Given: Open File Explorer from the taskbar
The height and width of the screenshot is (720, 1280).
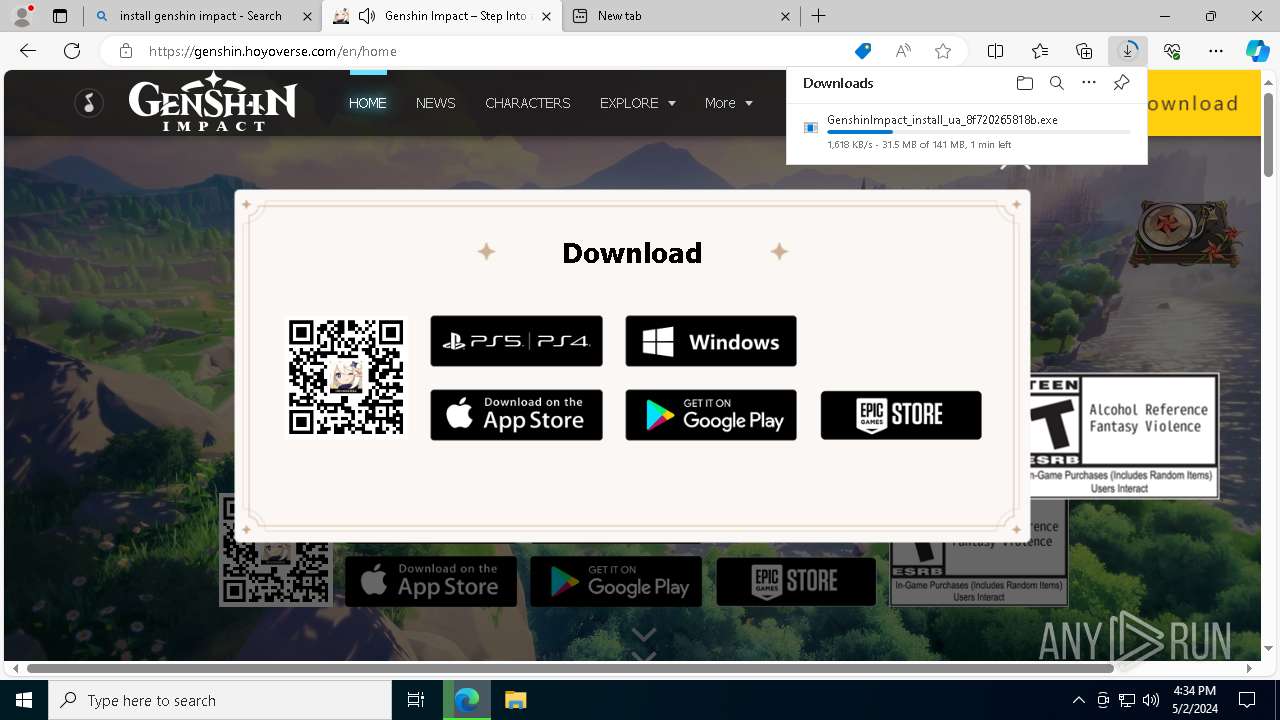Looking at the screenshot, I should click(x=515, y=700).
